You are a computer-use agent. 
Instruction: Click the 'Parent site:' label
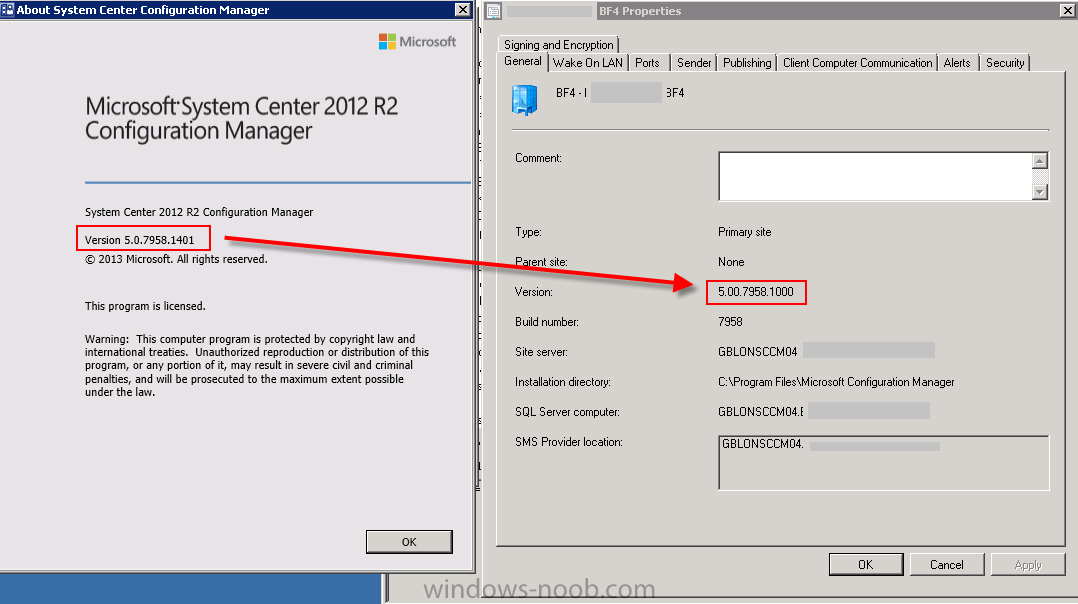(541, 262)
